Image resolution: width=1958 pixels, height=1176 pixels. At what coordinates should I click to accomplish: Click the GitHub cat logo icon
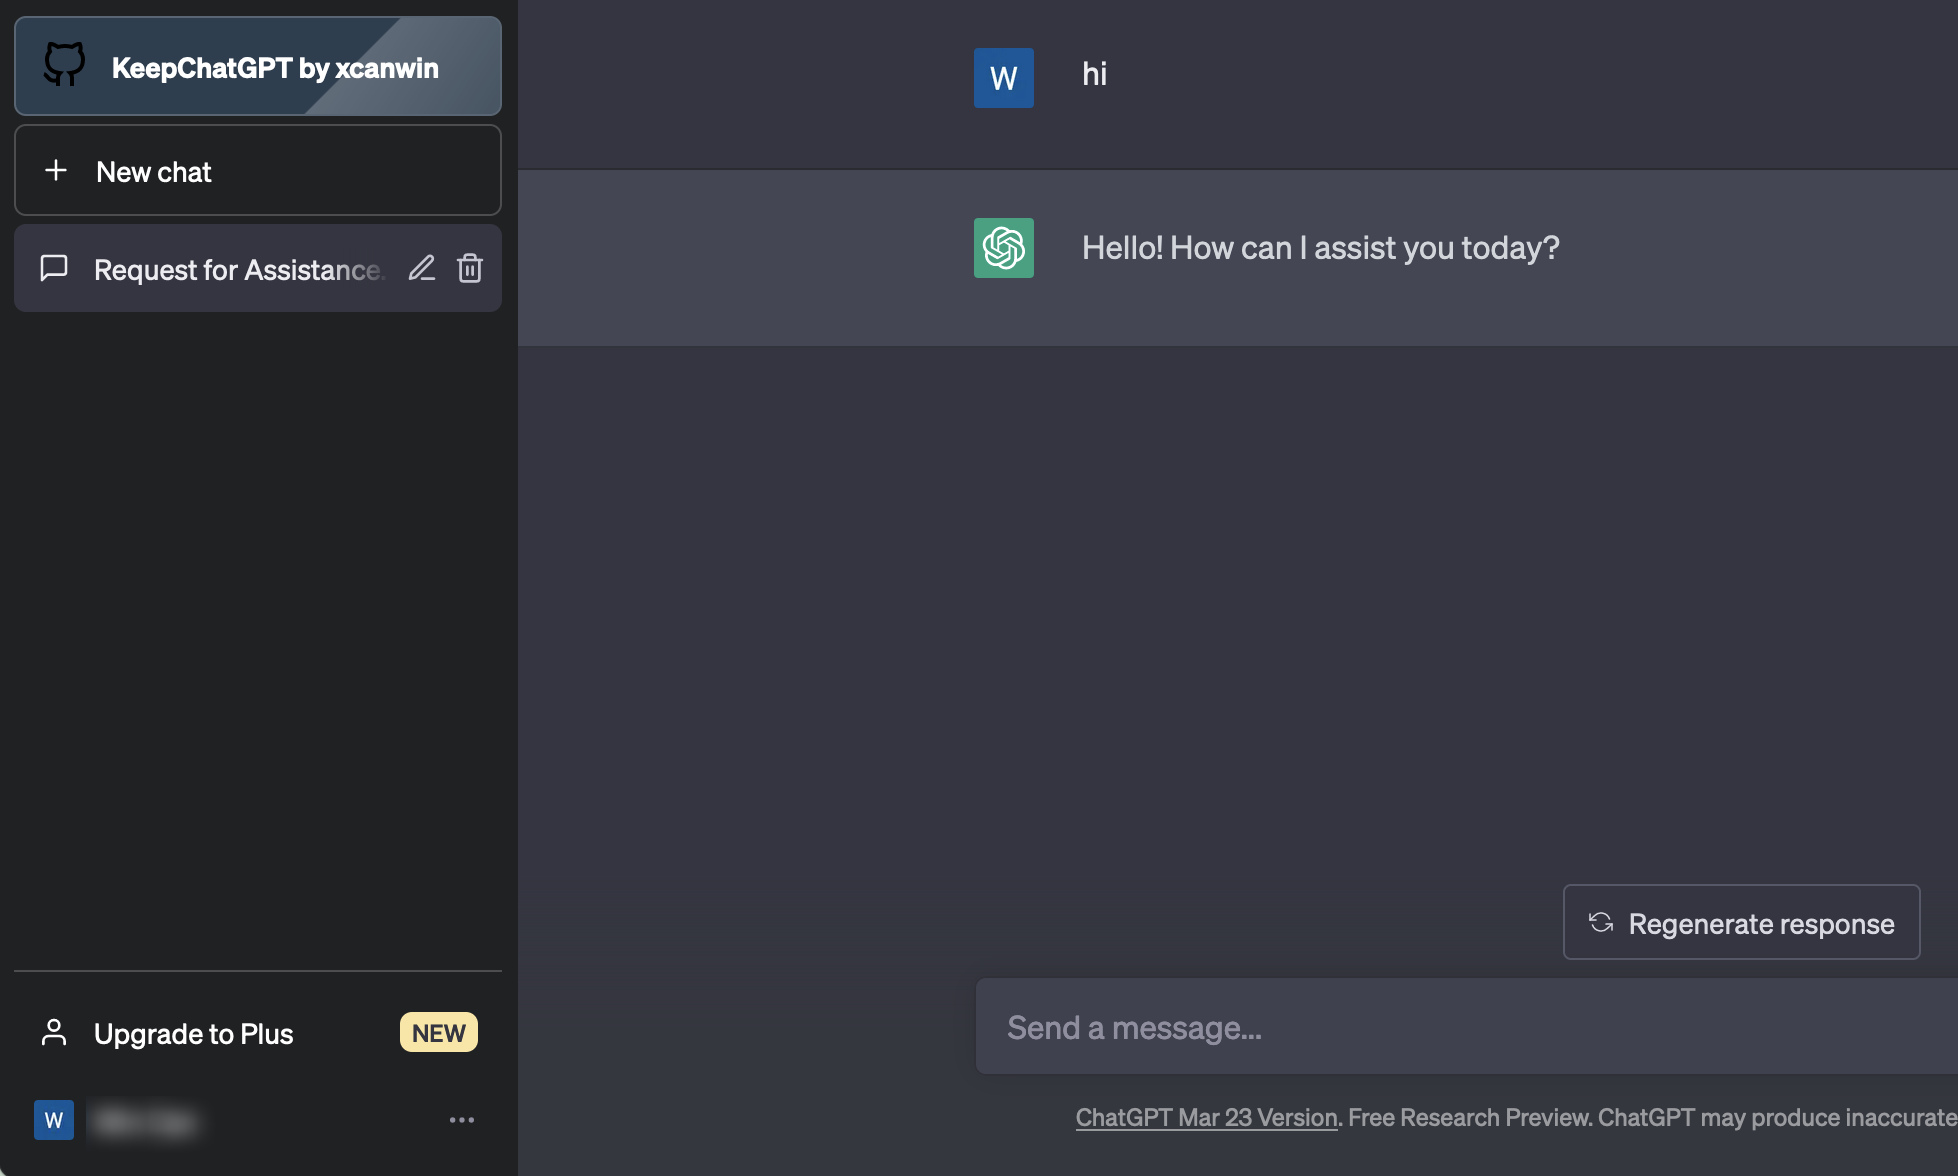pos(64,65)
